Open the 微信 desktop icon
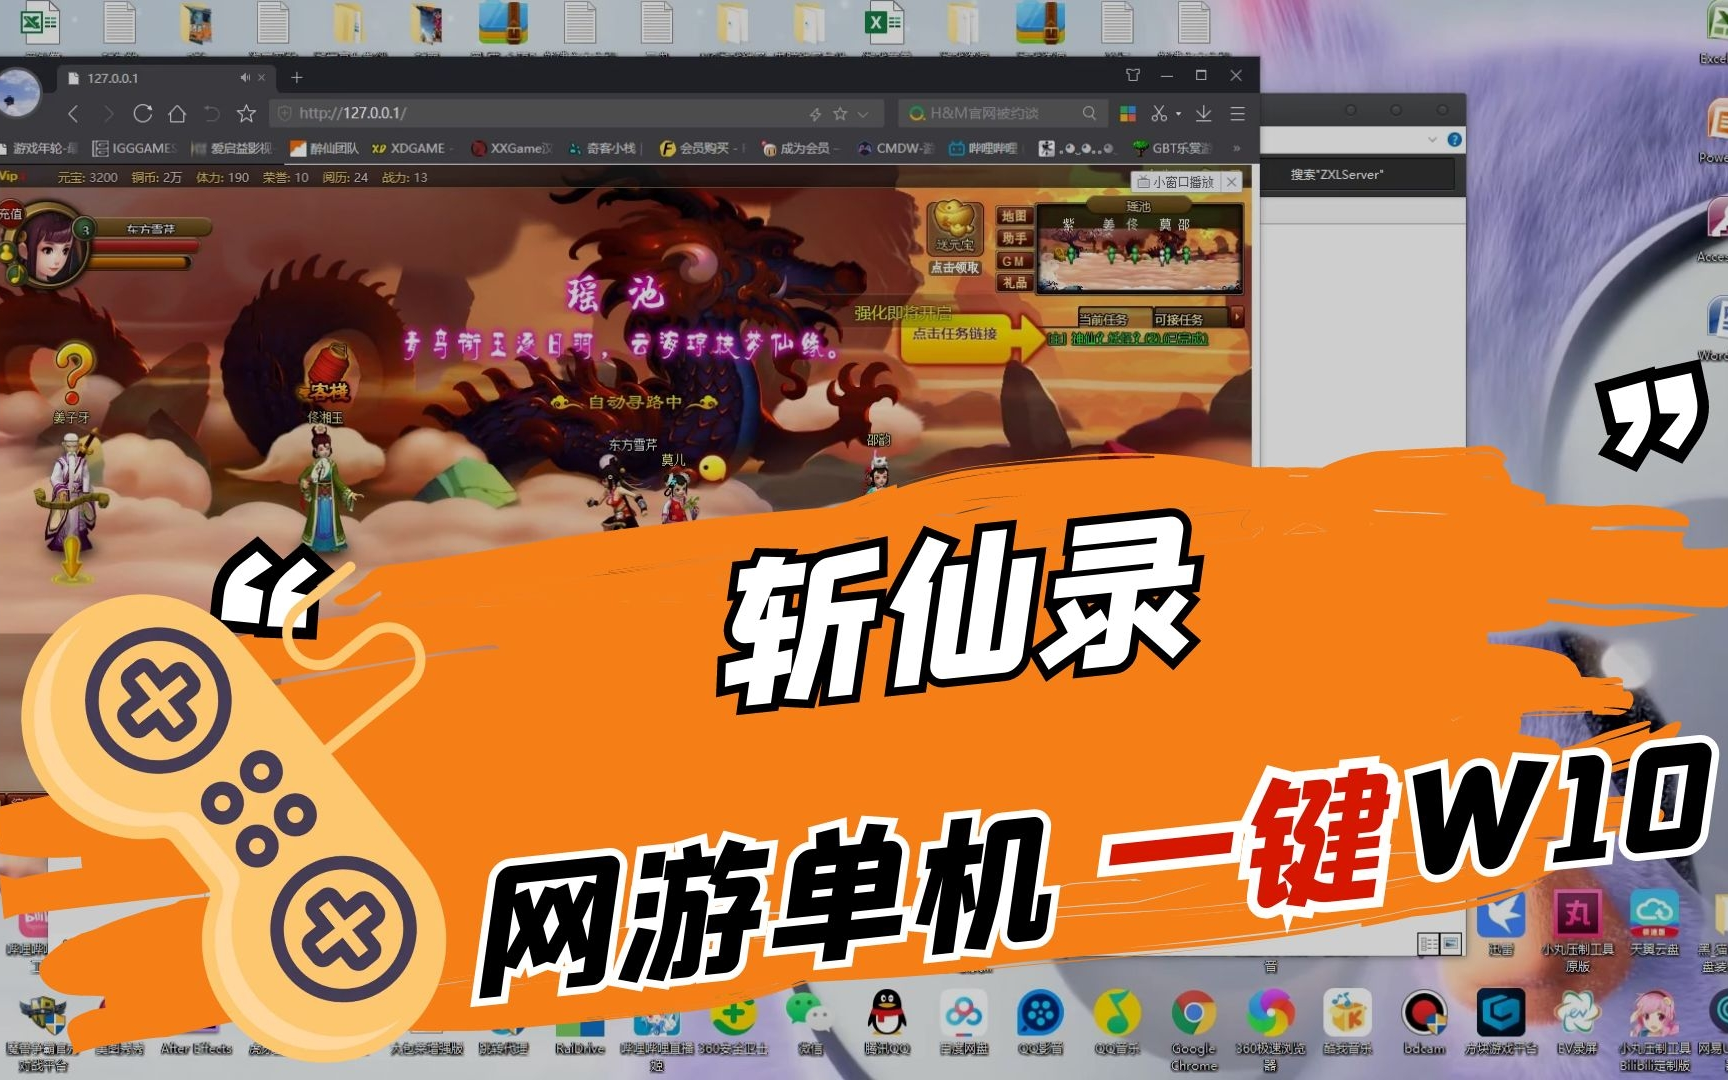The width and height of the screenshot is (1728, 1080). 809,1022
